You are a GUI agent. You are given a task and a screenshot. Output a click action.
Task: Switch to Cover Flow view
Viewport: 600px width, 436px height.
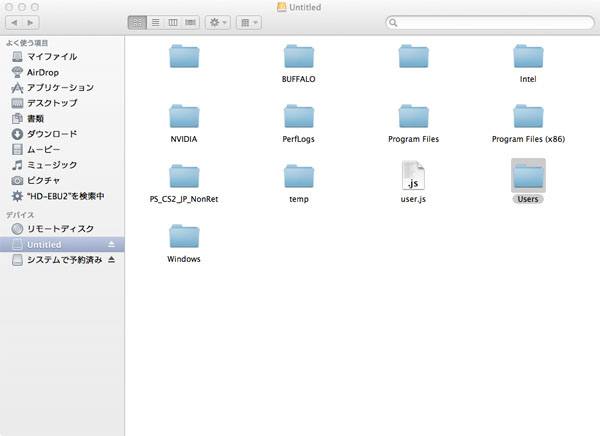click(190, 22)
